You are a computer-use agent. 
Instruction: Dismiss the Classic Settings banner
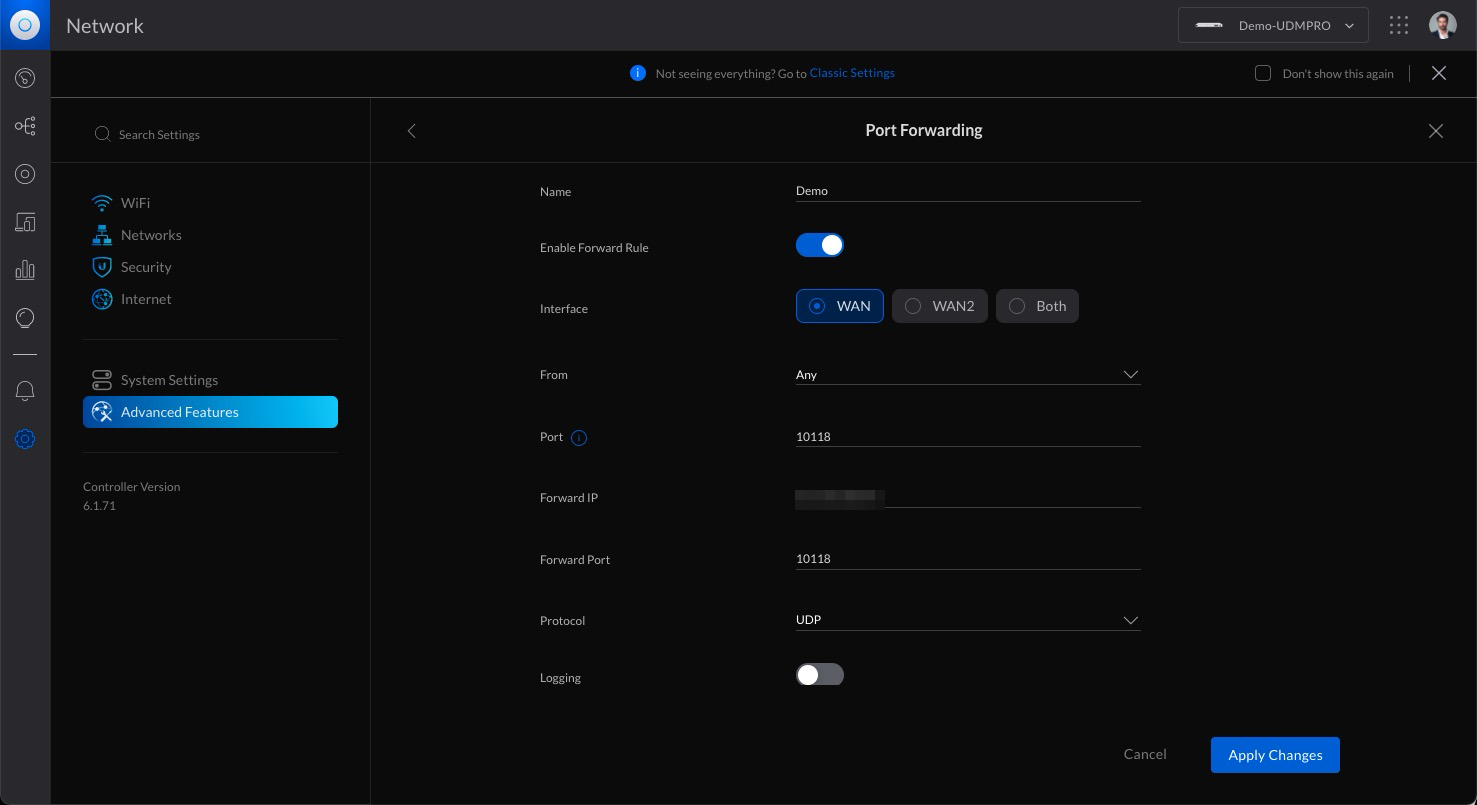coord(1439,73)
